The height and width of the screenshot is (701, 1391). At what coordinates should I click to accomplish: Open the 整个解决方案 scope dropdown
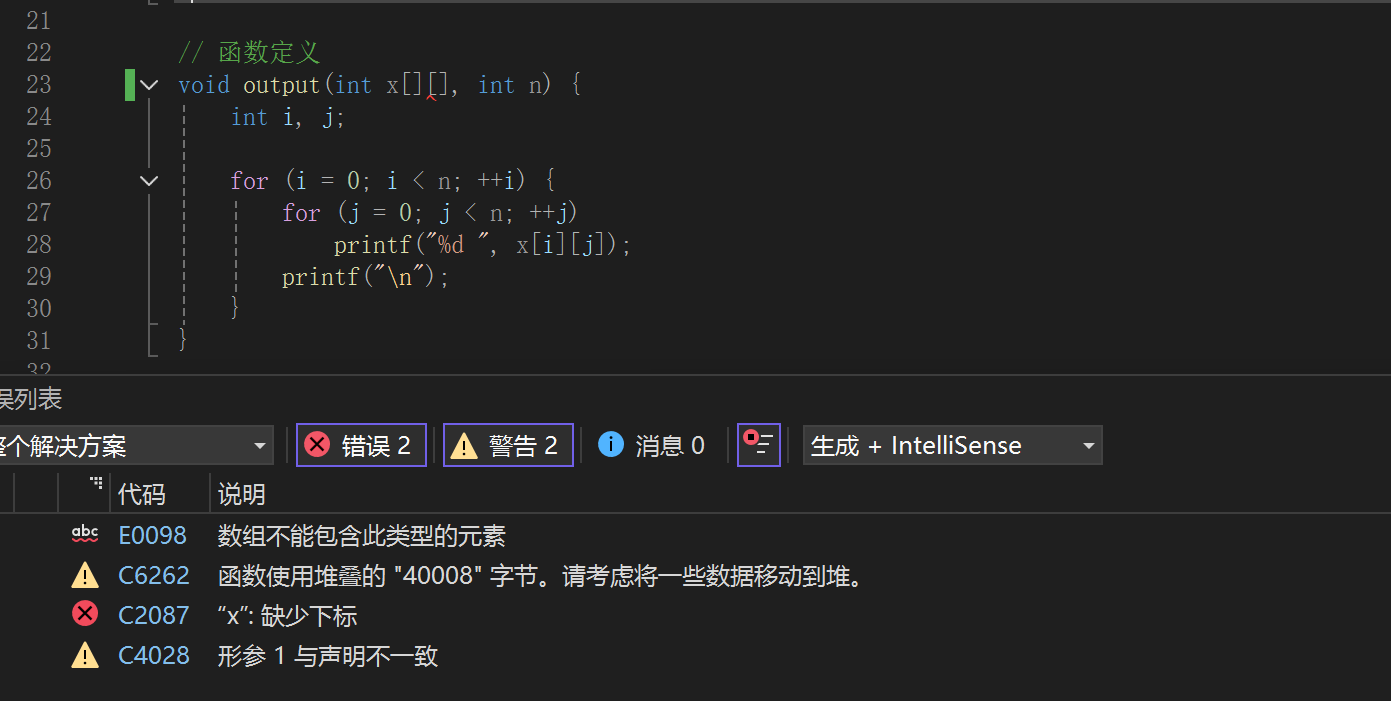tap(135, 445)
